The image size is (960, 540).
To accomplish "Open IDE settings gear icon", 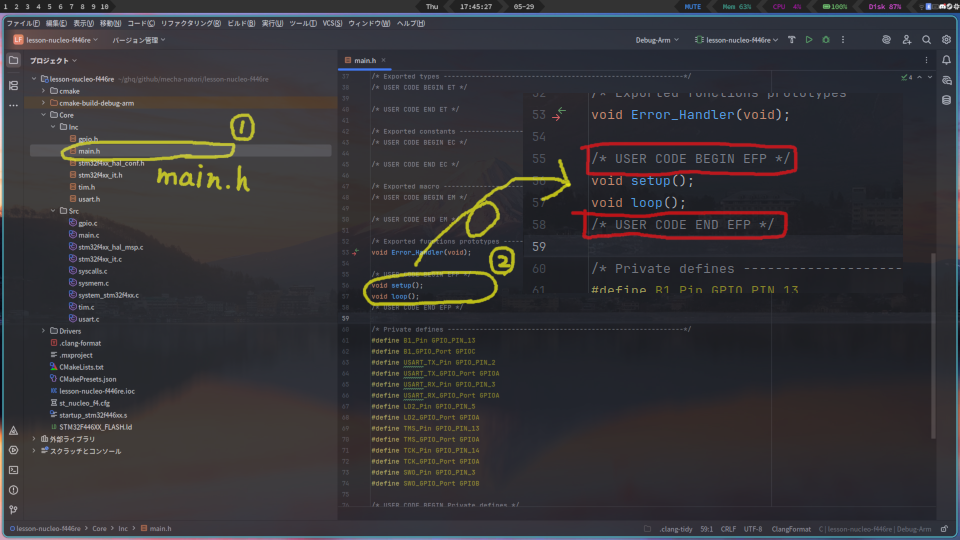I will point(946,40).
